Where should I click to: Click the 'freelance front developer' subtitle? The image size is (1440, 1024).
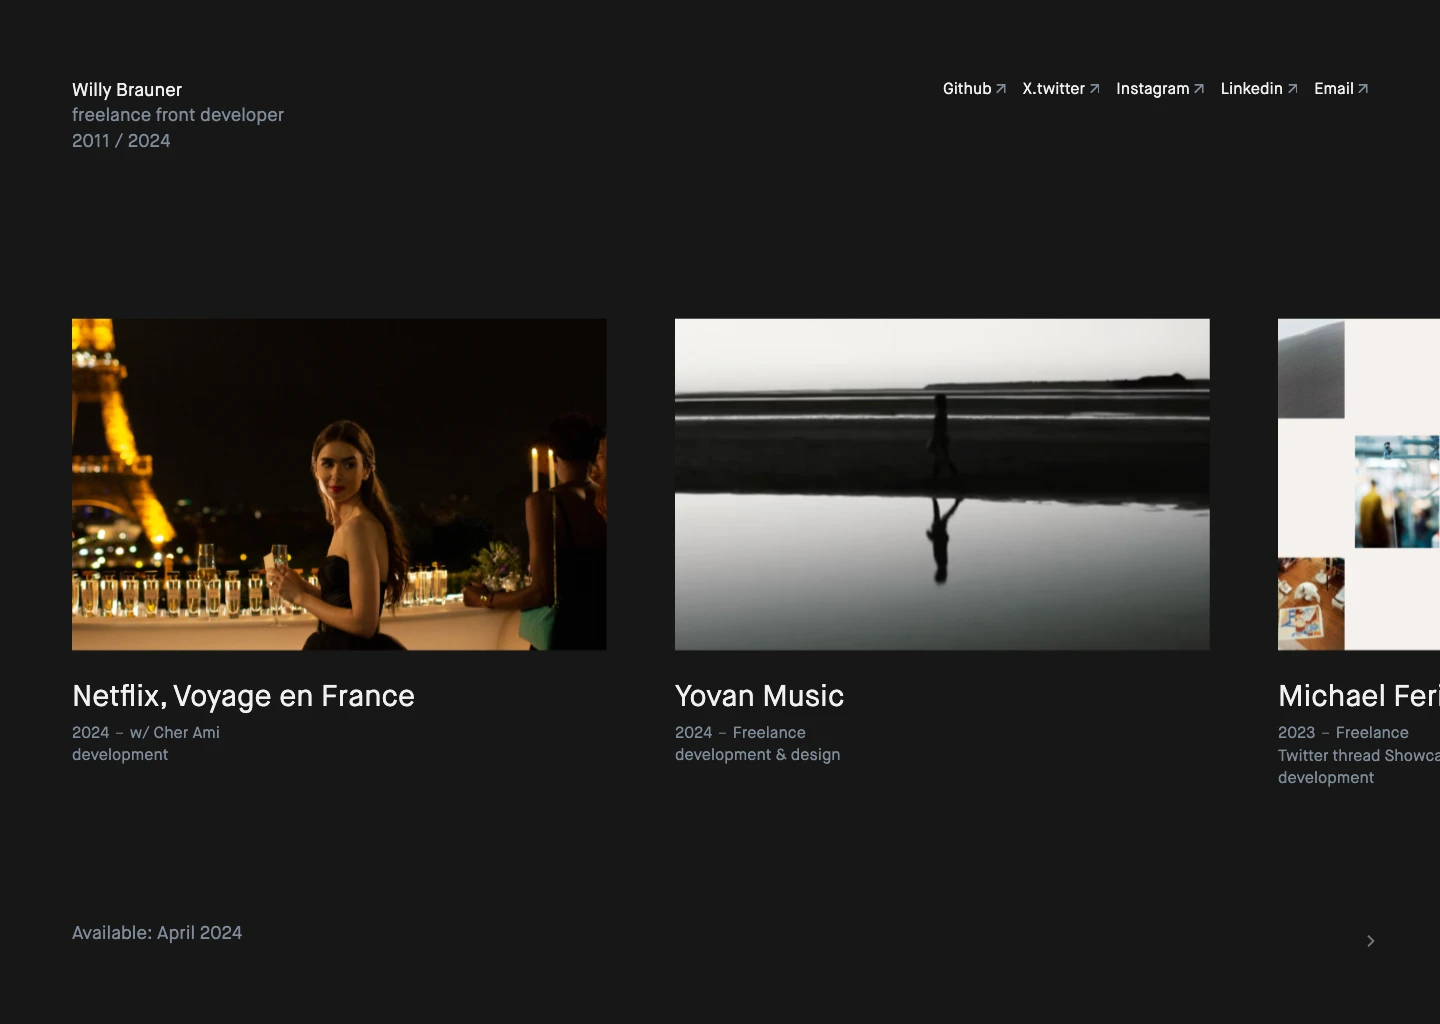click(178, 115)
